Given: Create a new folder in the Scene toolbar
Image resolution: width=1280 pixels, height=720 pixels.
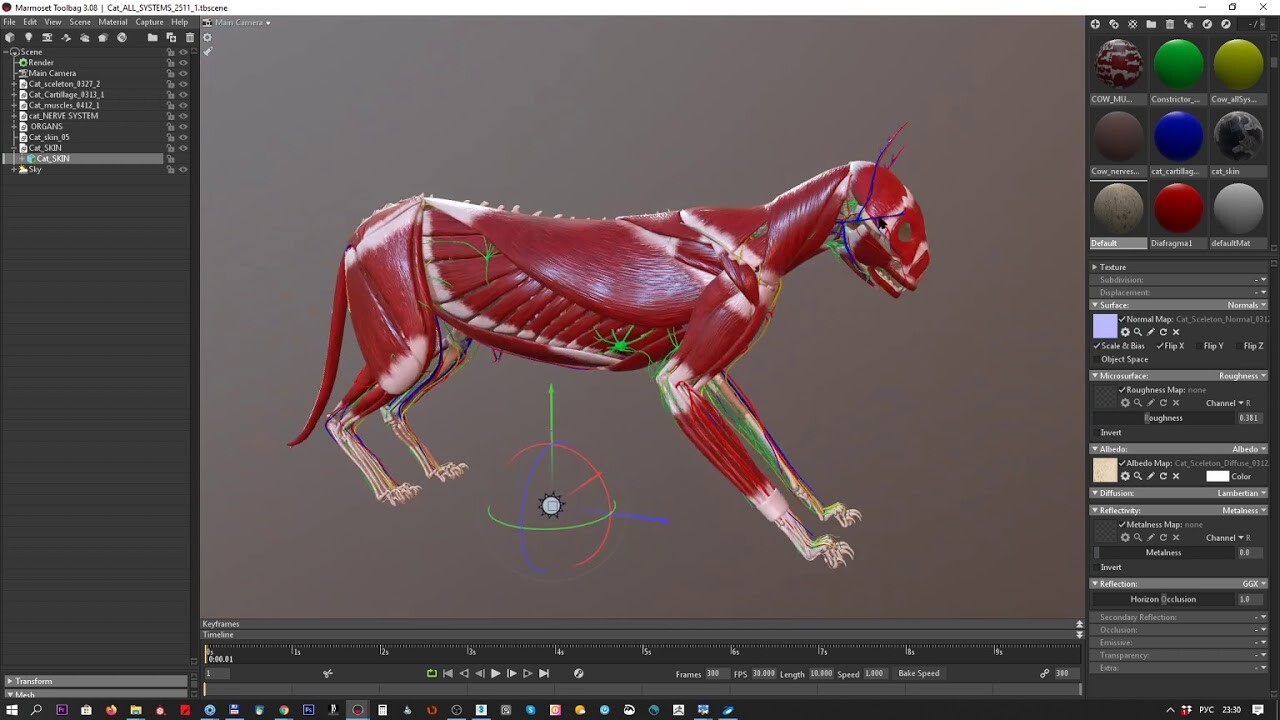Looking at the screenshot, I should (152, 38).
